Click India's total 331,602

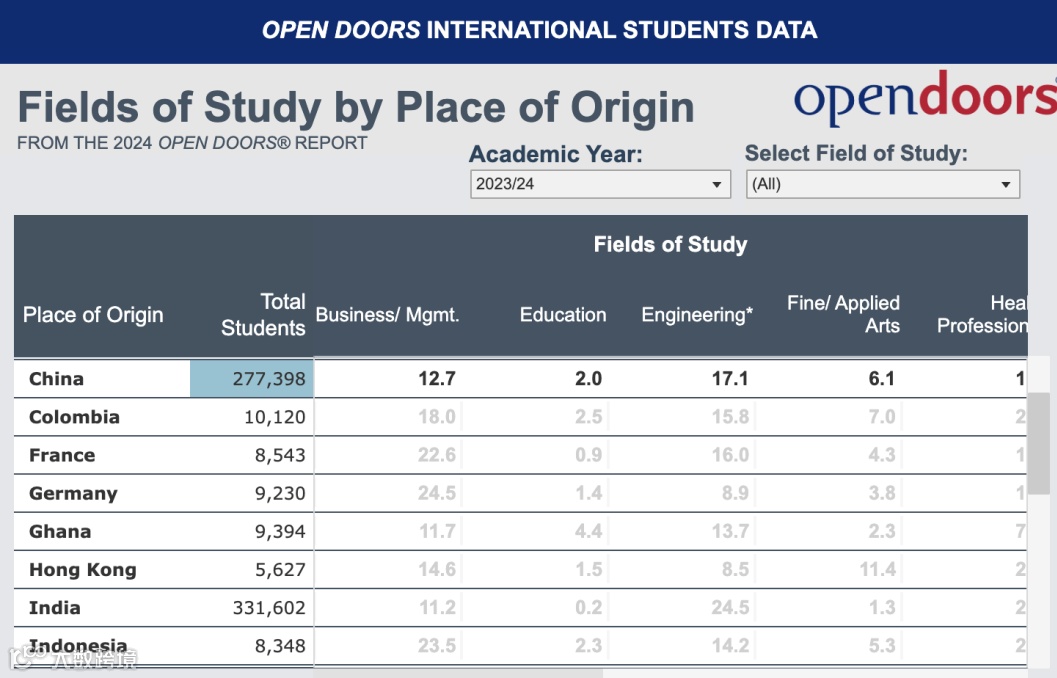(x=269, y=608)
